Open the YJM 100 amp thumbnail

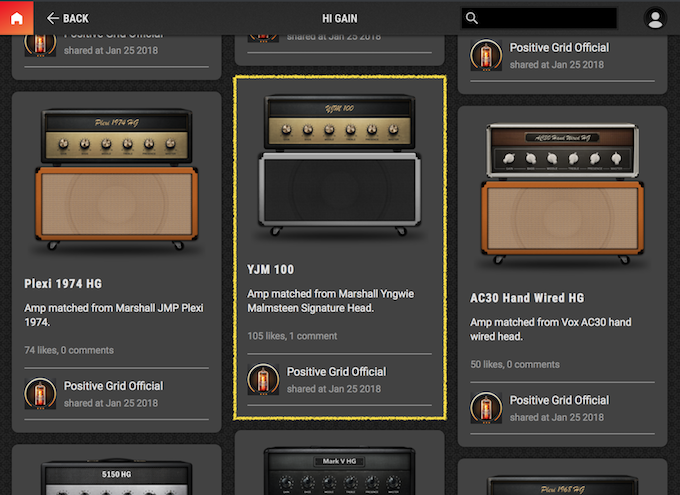coord(340,165)
